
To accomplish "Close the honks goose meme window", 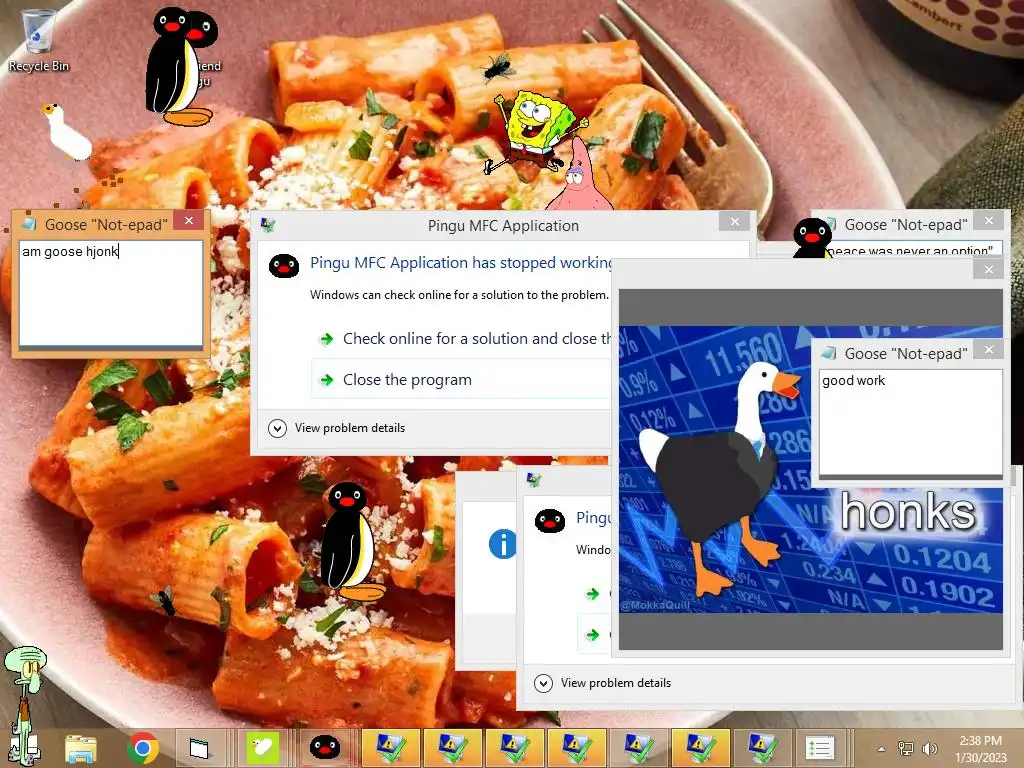I will click(x=989, y=269).
